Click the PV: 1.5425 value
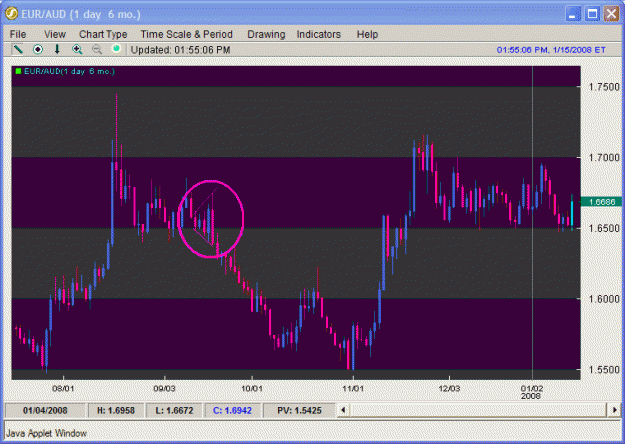Viewport: 625px width, 444px height. coord(299,411)
